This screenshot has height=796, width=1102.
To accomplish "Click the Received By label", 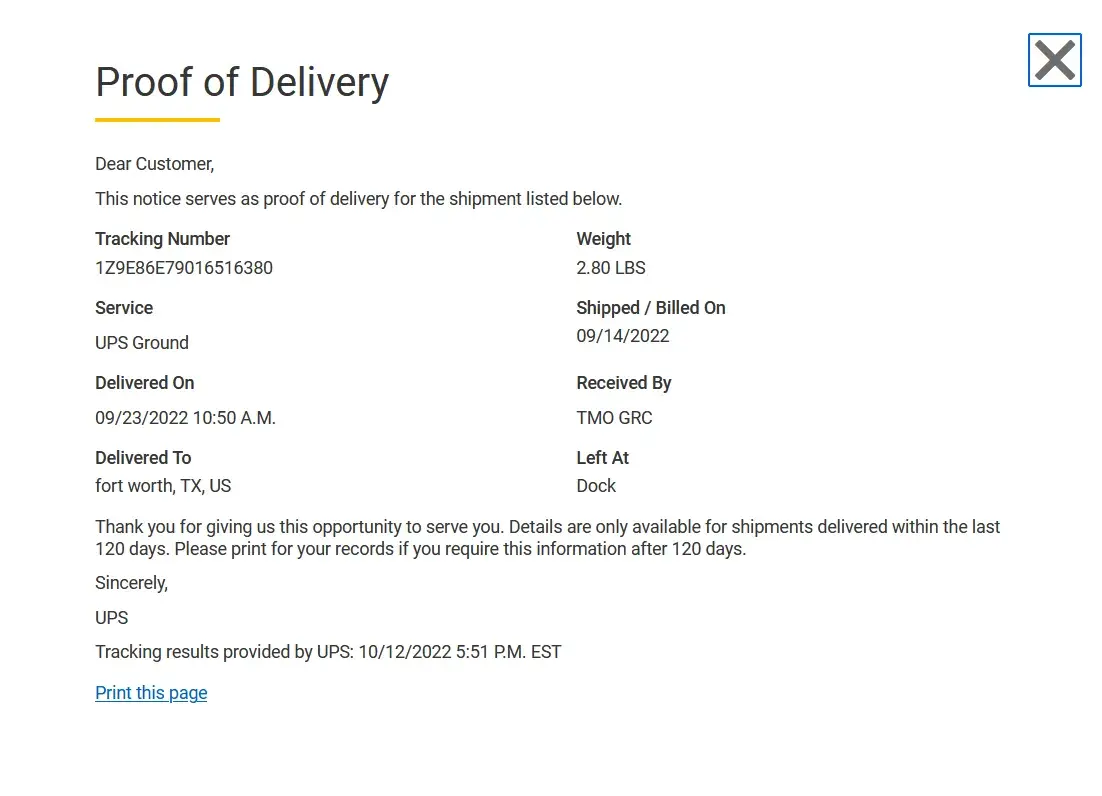I will [624, 383].
